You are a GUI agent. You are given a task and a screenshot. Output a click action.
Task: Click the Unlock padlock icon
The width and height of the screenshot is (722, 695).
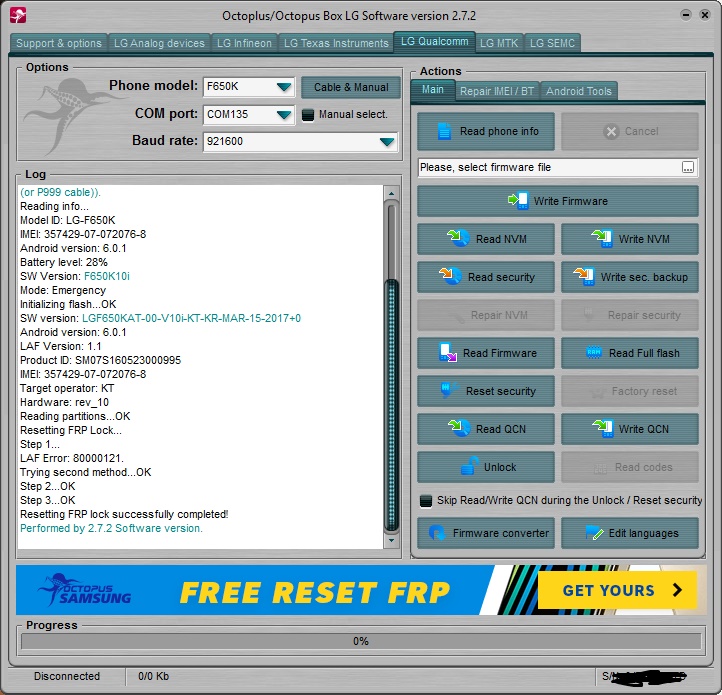(x=469, y=466)
